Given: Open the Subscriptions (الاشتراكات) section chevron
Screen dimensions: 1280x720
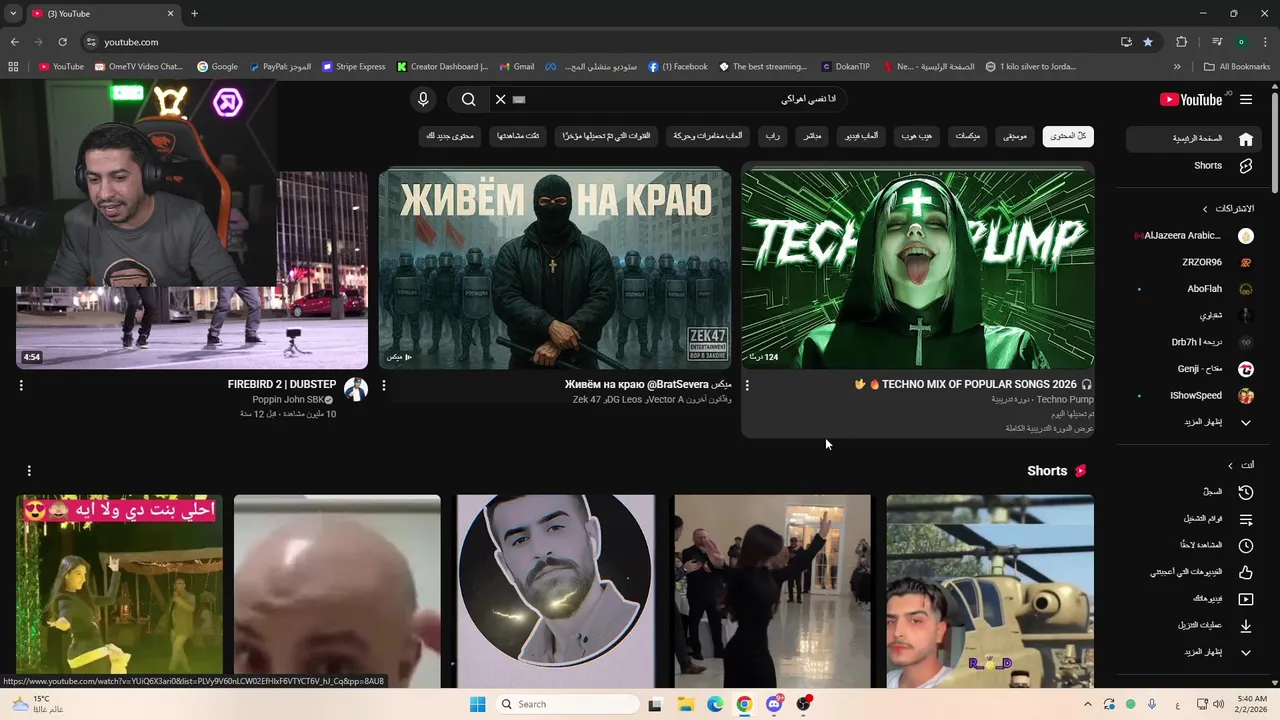Looking at the screenshot, I should (1205, 209).
